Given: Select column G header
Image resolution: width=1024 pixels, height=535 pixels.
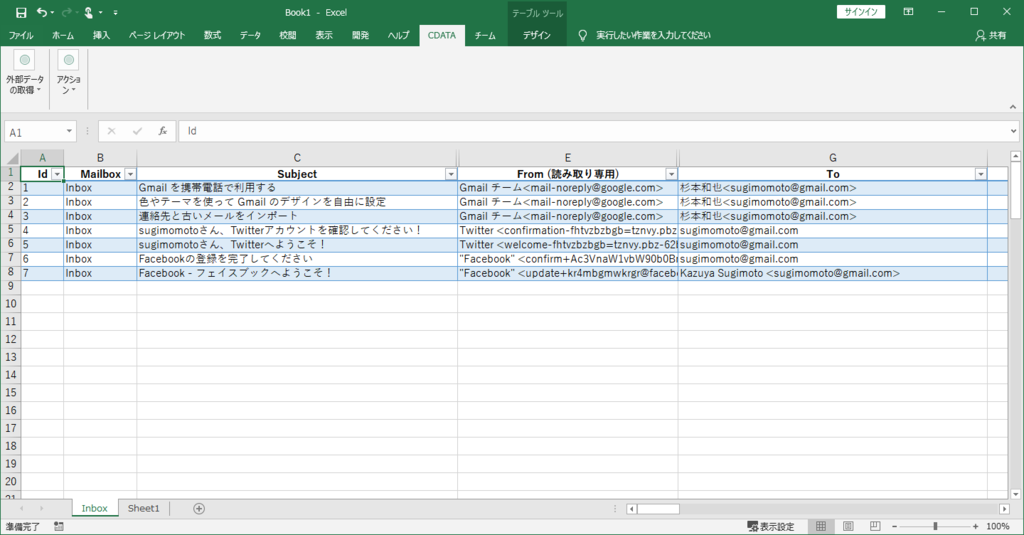Looking at the screenshot, I should 833,157.
